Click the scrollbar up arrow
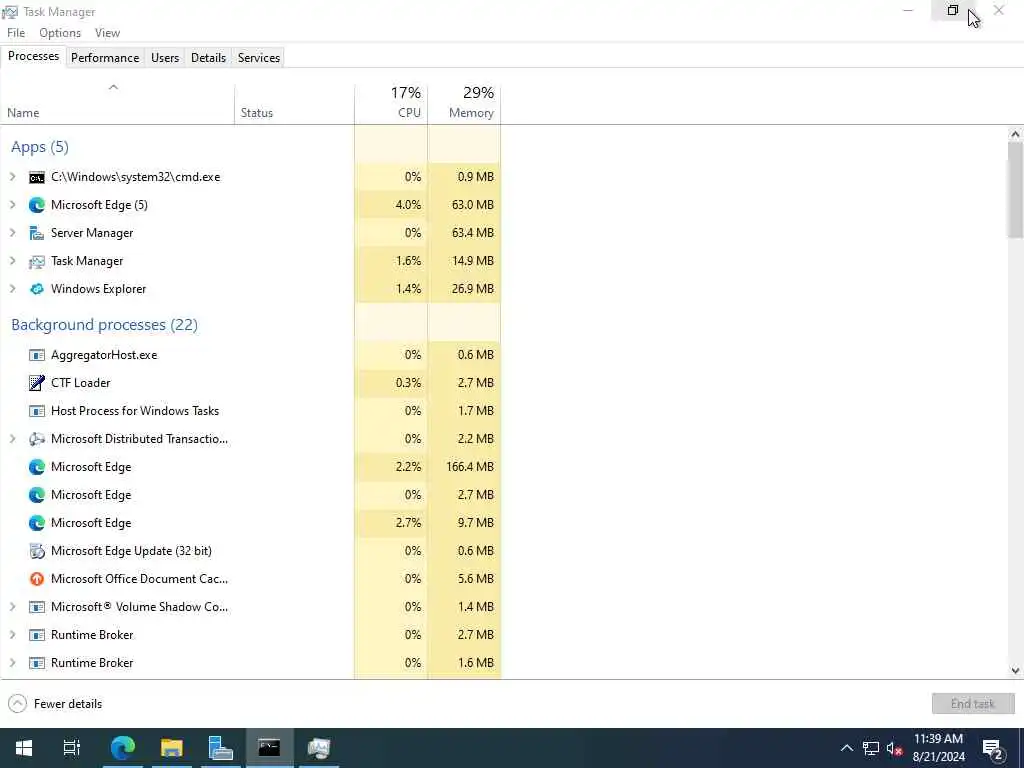Image resolution: width=1024 pixels, height=768 pixels. pyautogui.click(x=1015, y=135)
